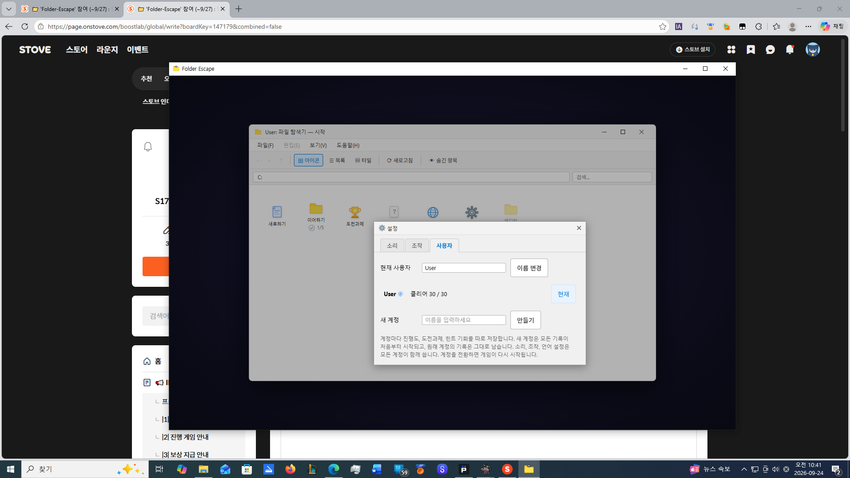The image size is (850, 478).
Task: Open STOVE profile avatar
Action: coord(813,49)
